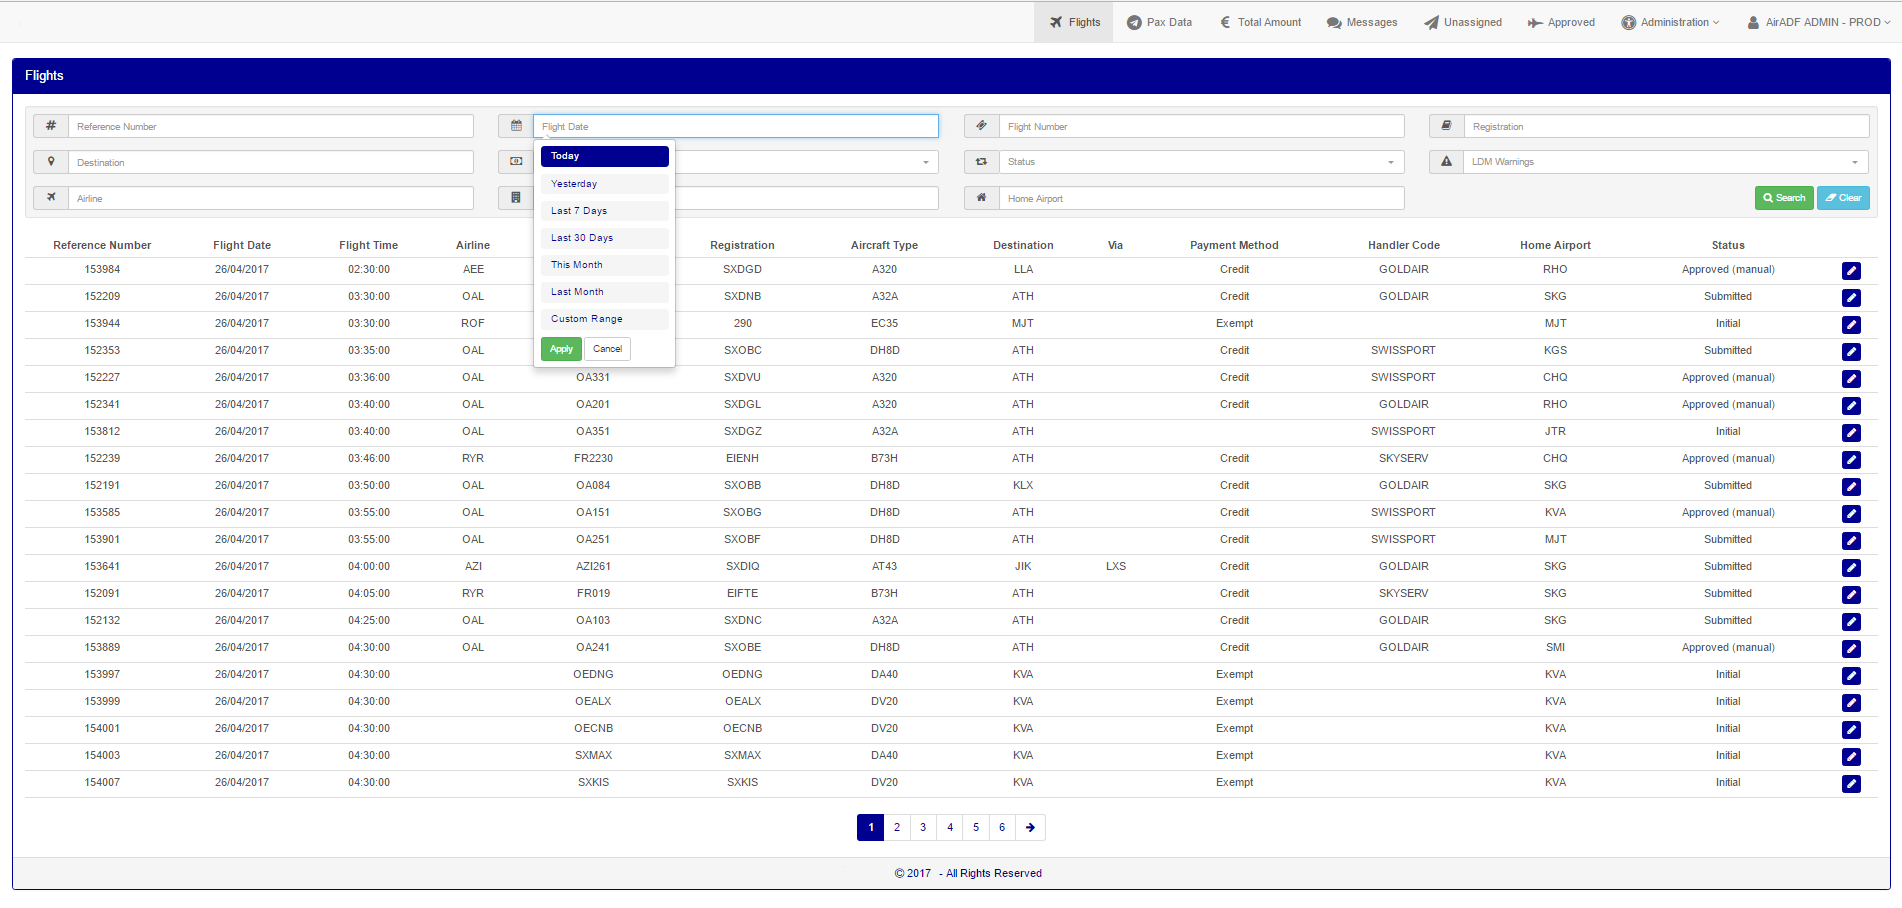The width and height of the screenshot is (1902, 908).
Task: Edit the 152239 flight row
Action: [x=1851, y=460]
